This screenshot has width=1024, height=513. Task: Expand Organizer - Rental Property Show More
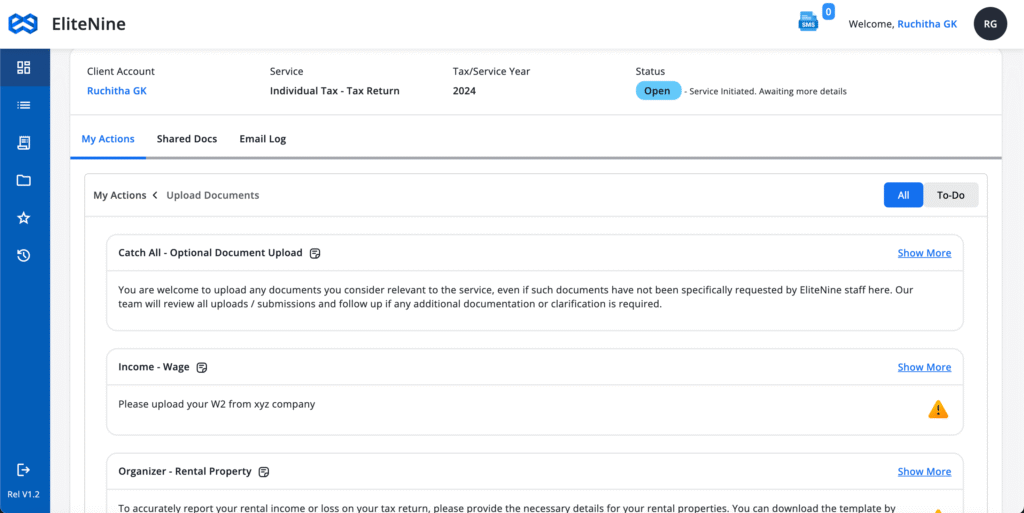[x=924, y=471]
